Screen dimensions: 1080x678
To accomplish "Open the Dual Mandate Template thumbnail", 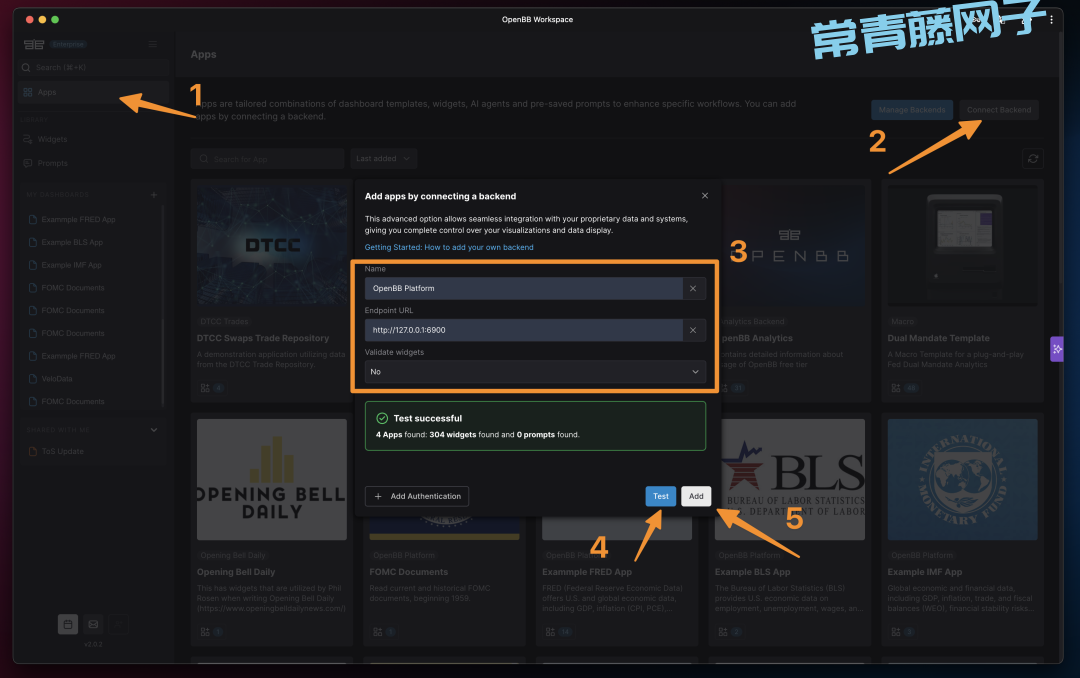I will [962, 245].
